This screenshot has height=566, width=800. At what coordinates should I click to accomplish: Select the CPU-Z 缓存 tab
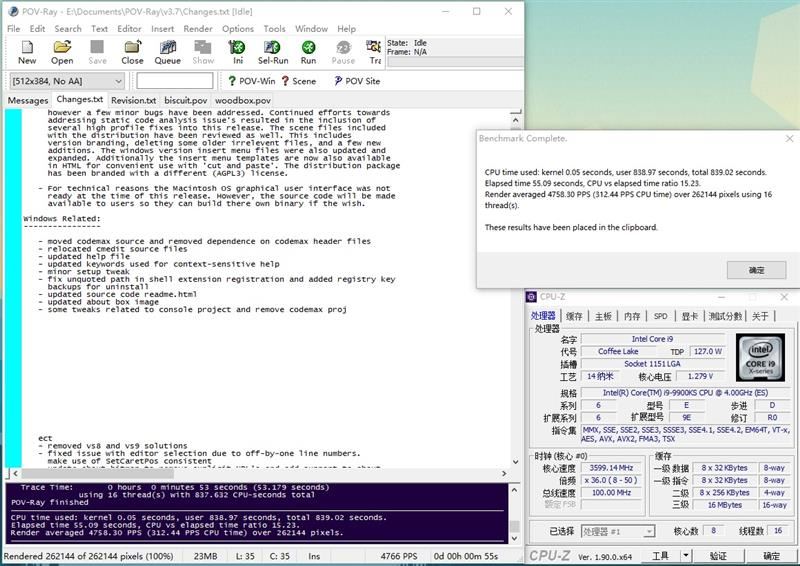pyautogui.click(x=574, y=316)
